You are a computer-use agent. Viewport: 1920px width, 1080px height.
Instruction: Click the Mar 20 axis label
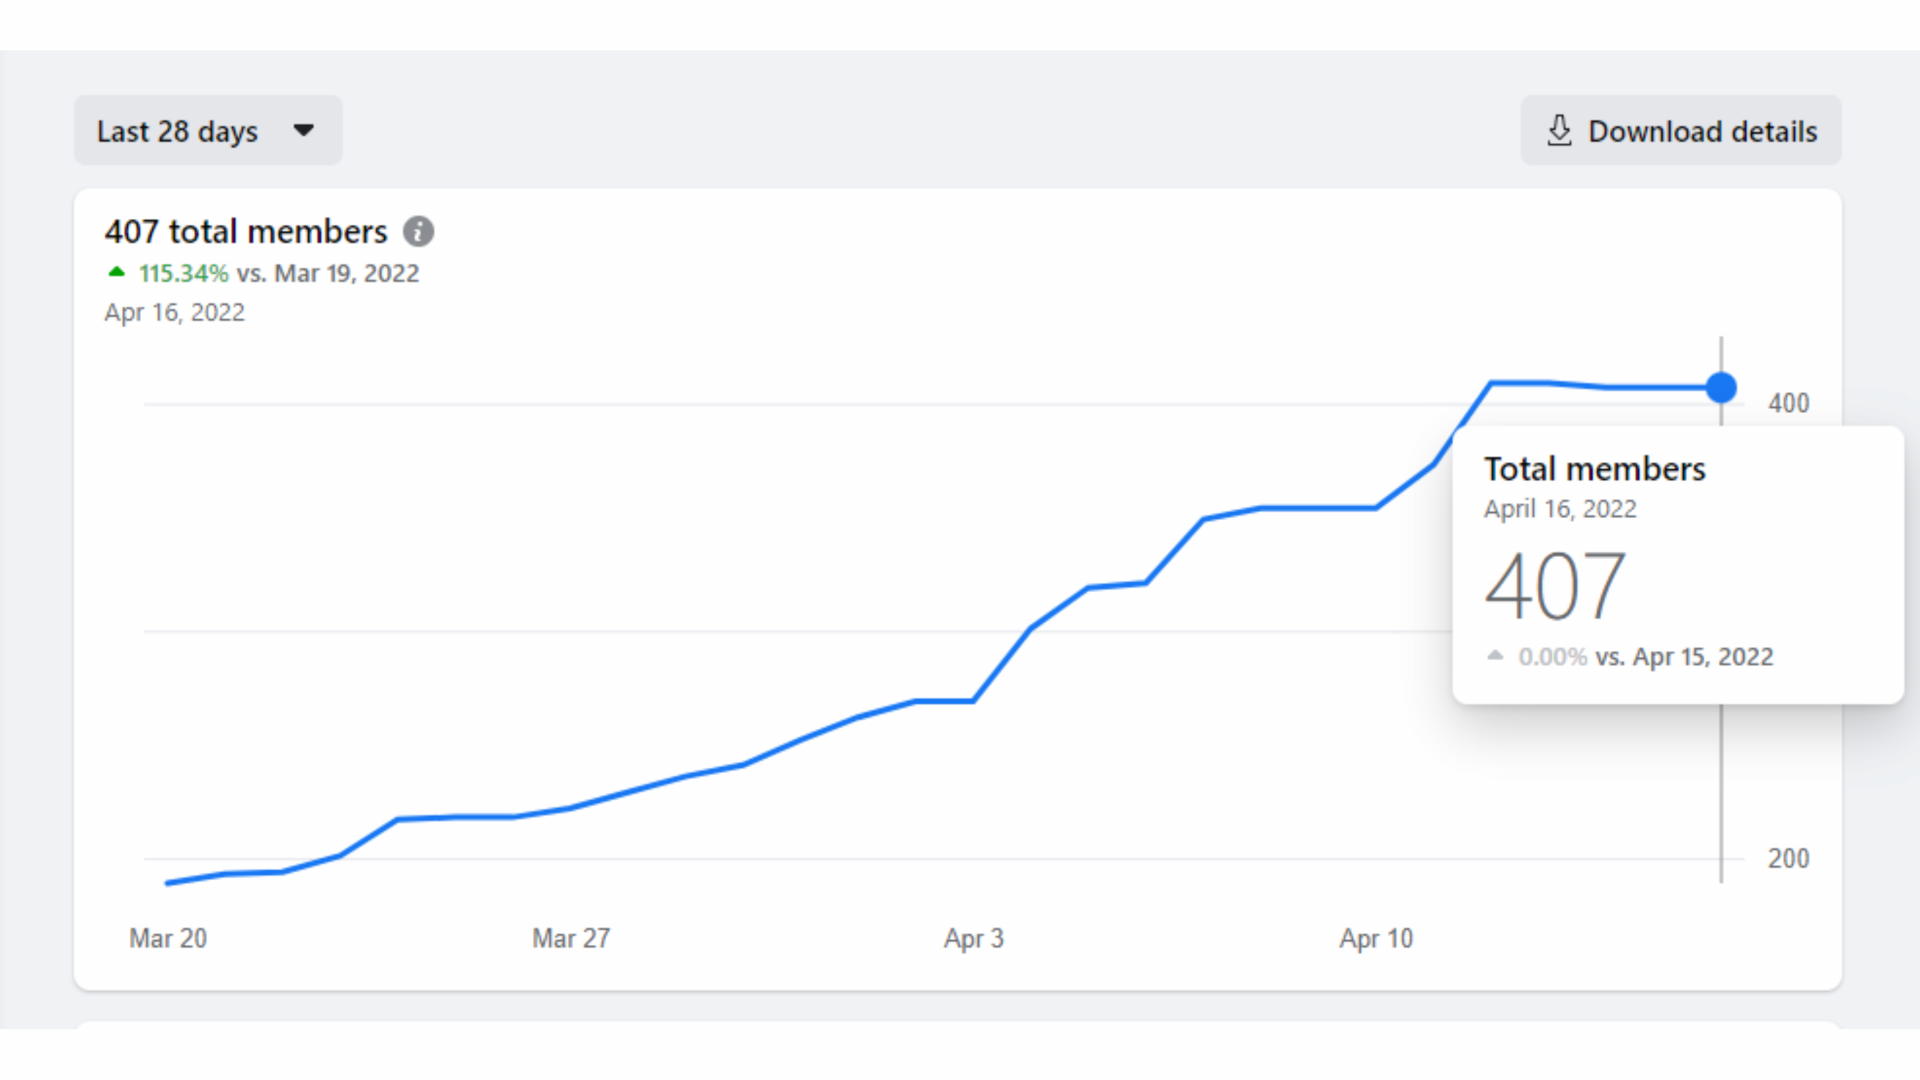point(168,939)
